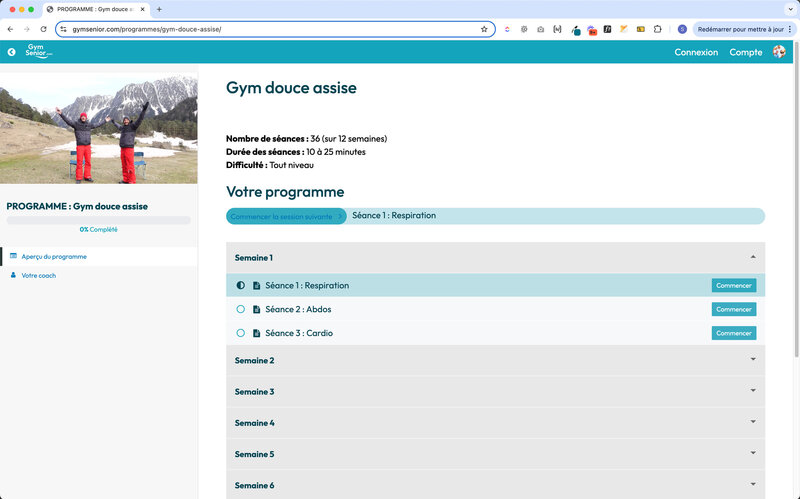The image size is (800, 499).
Task: Close the PROGRAMME : Gym douce browser tab
Action: point(142,9)
